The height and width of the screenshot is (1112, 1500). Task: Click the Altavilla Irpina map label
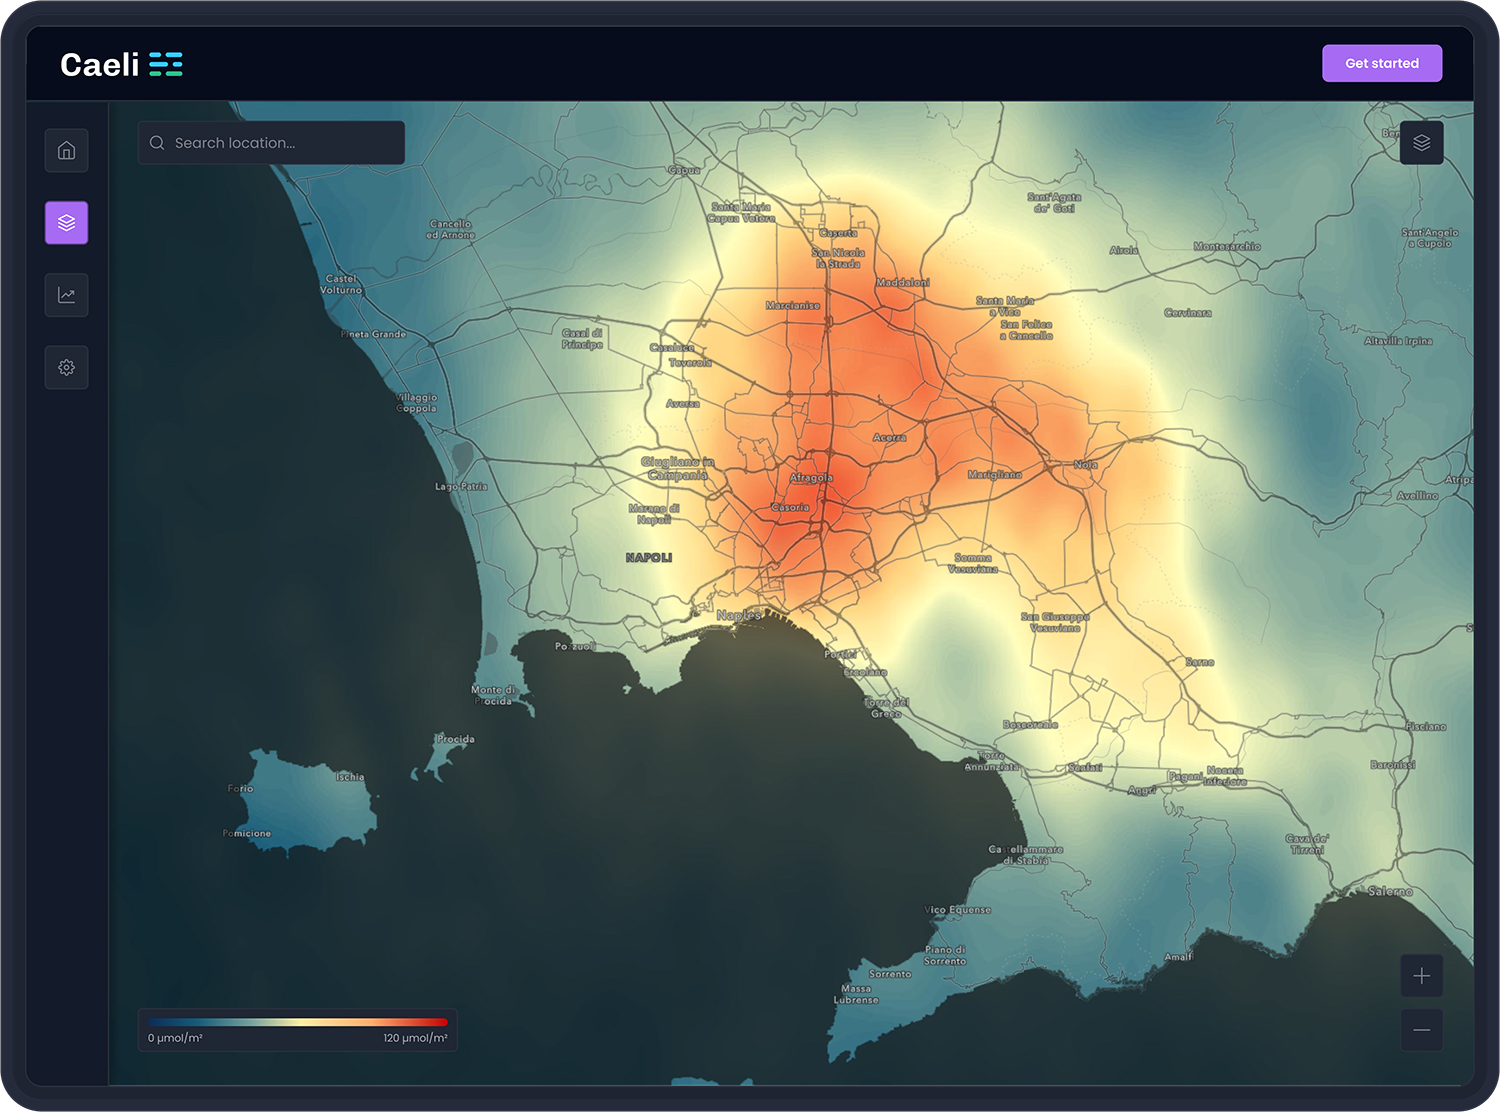pos(1398,341)
